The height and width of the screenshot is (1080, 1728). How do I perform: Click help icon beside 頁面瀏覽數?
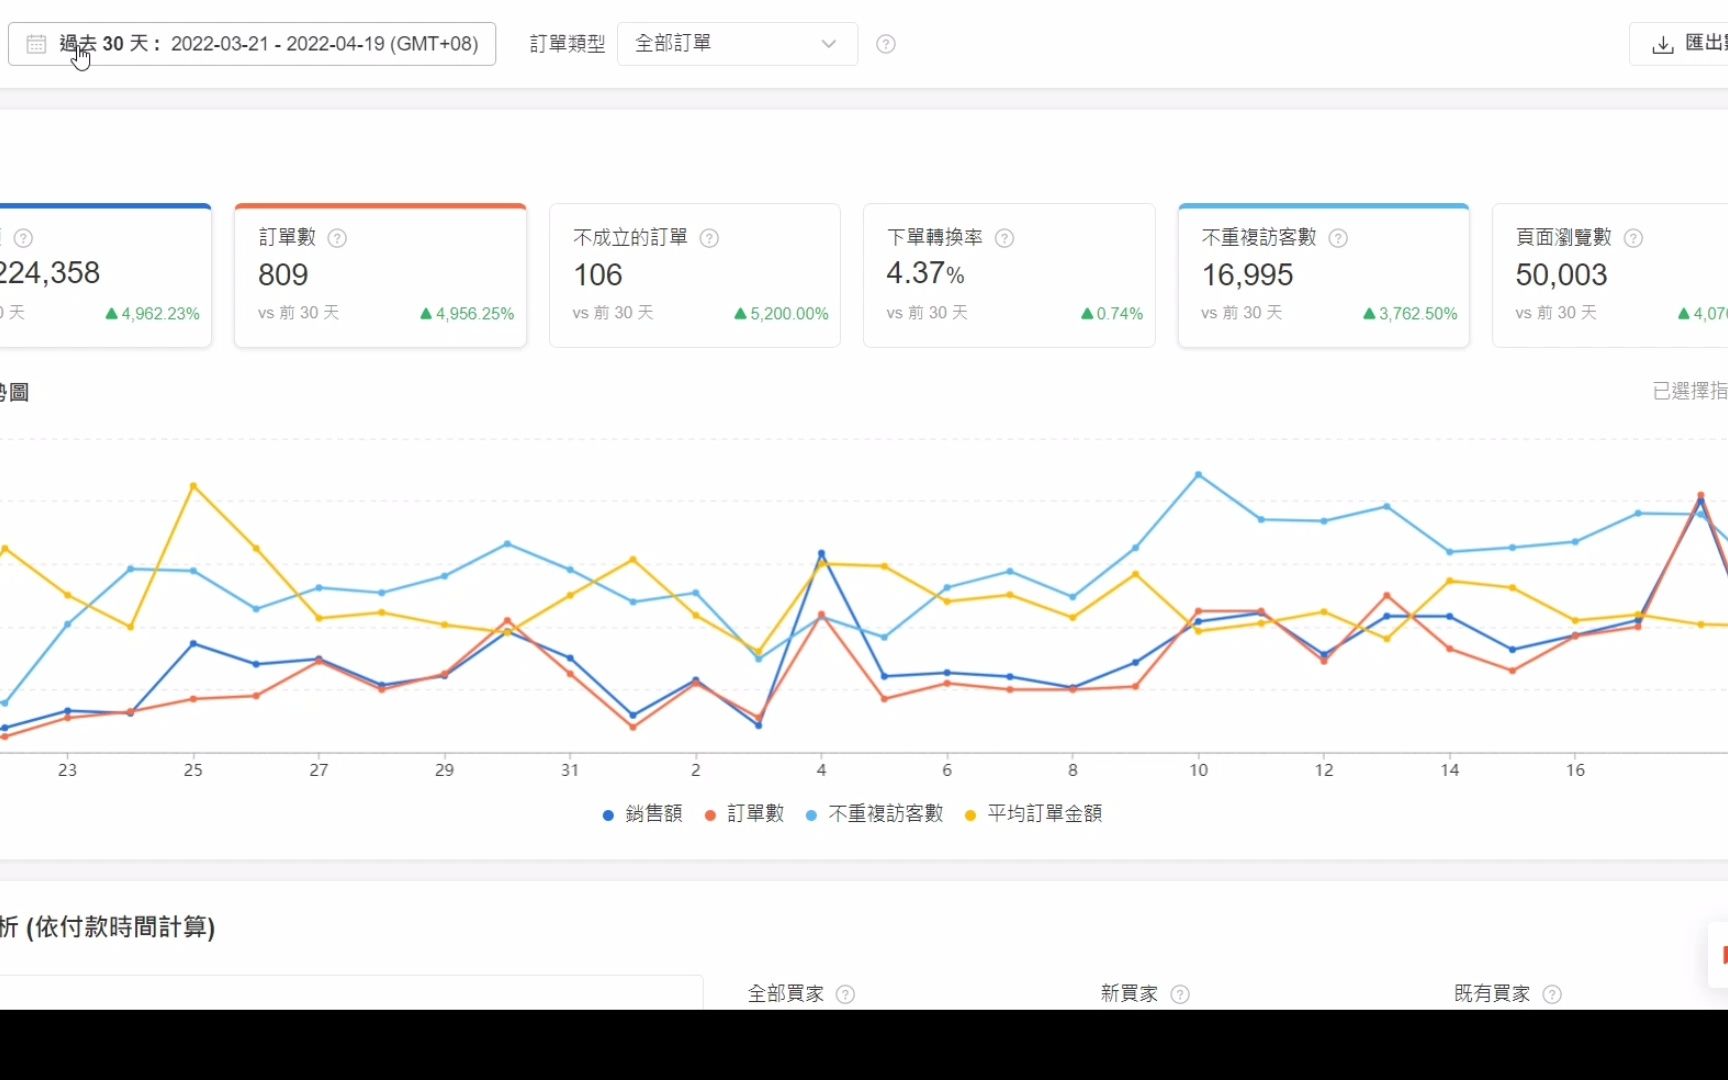click(x=1634, y=238)
